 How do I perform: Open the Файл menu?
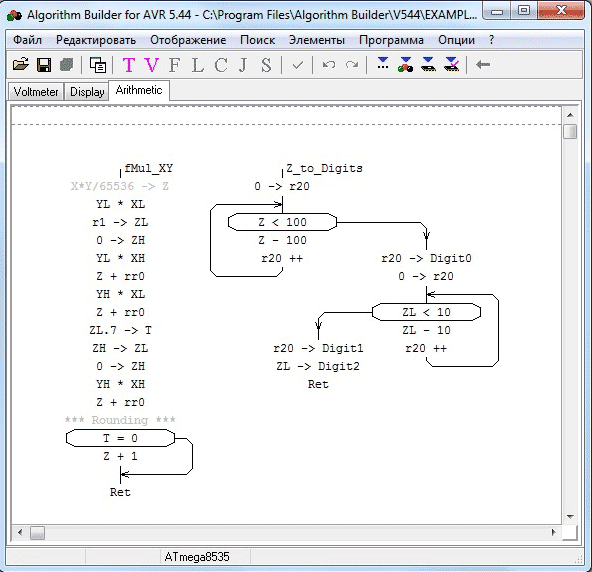[27, 40]
